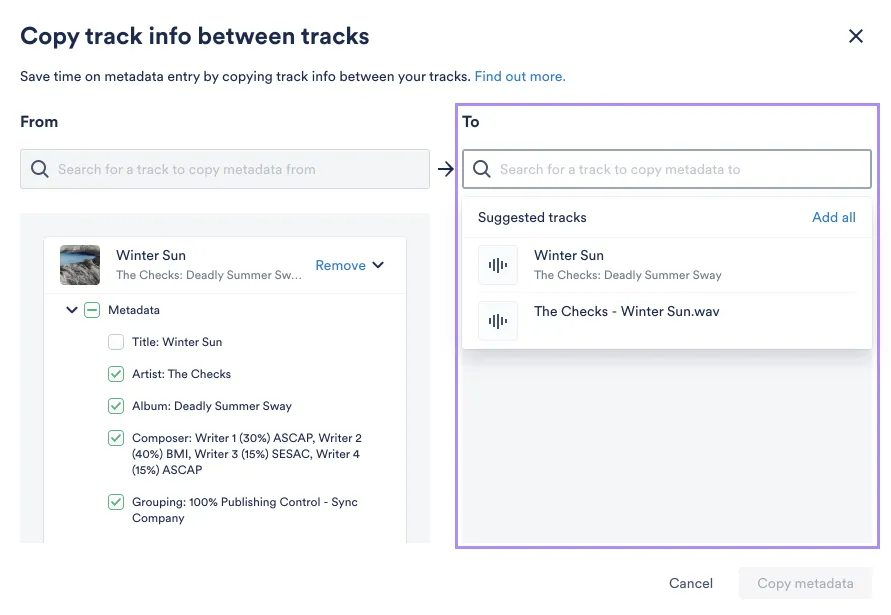
Task: Click the Copy metadata button
Action: tap(805, 583)
